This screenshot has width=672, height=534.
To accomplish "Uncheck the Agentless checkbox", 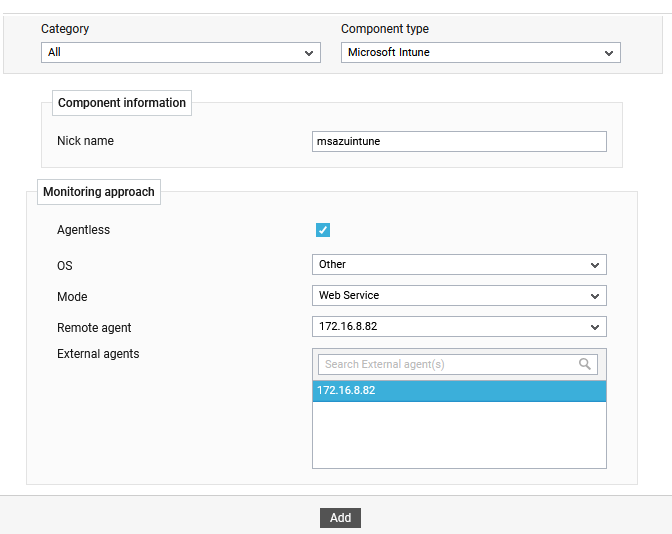I will pyautogui.click(x=323, y=231).
